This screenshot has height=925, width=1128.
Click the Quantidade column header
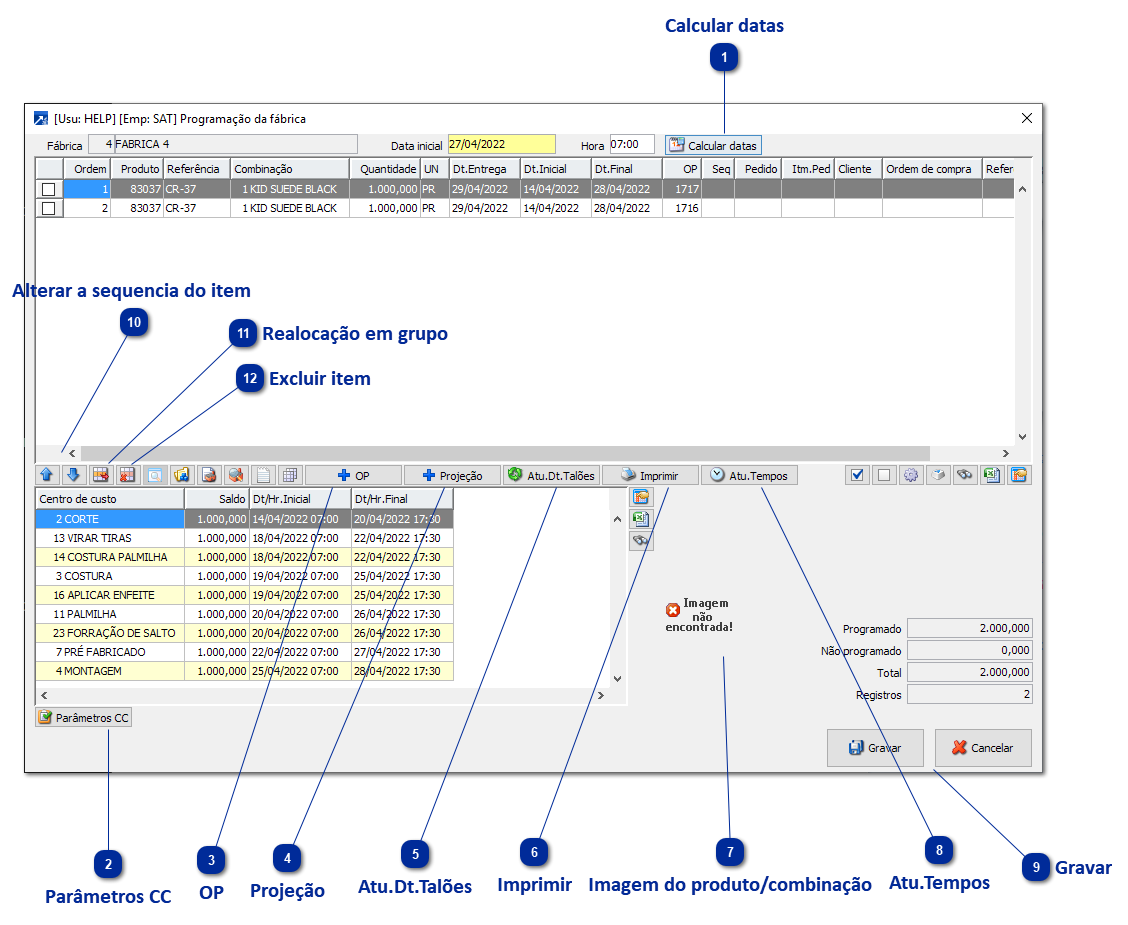click(385, 169)
